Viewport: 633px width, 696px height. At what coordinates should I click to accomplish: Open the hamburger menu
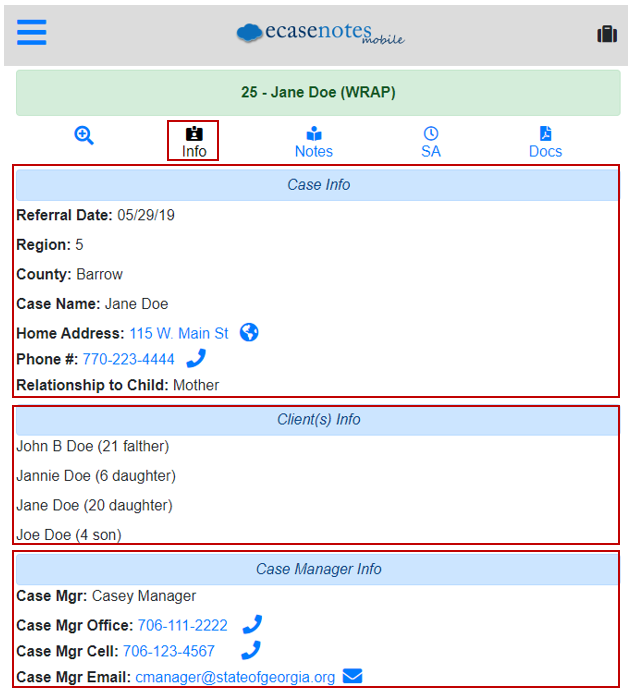(32, 32)
